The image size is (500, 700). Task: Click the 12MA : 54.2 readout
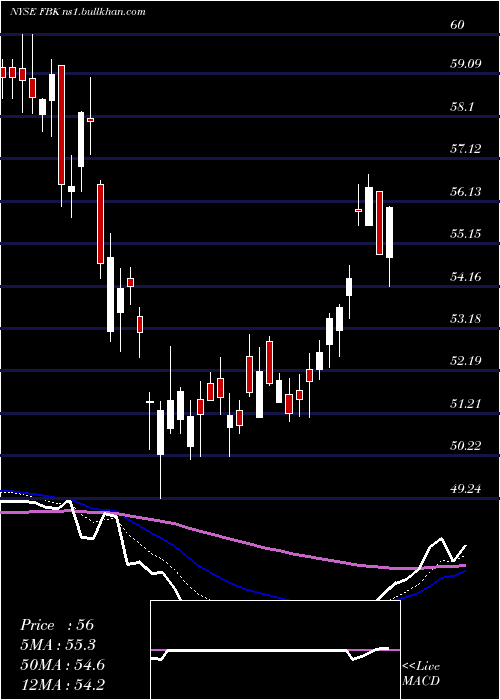[x=63, y=684]
